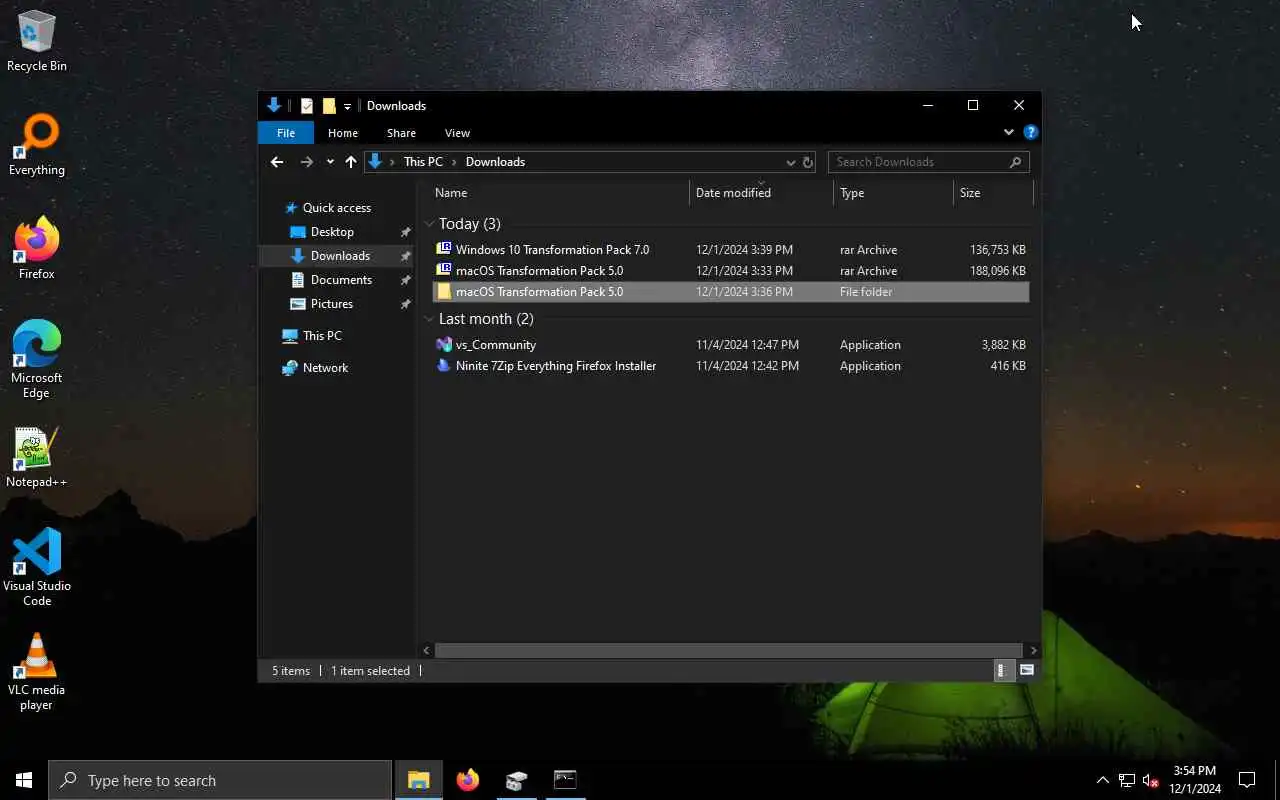
Task: Collapse the Last month (2) group
Action: (429, 319)
